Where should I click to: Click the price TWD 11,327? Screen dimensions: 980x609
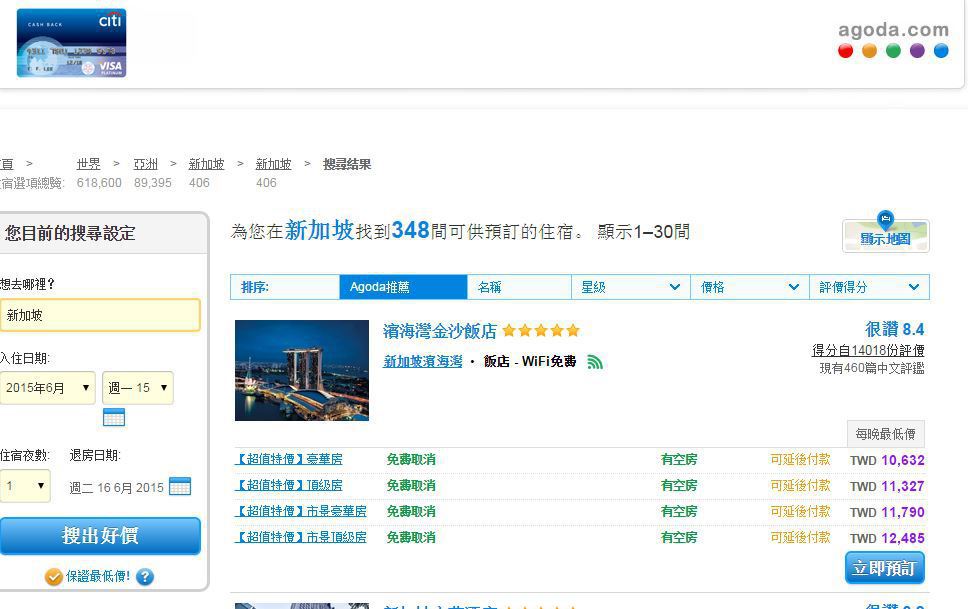[x=887, y=486]
